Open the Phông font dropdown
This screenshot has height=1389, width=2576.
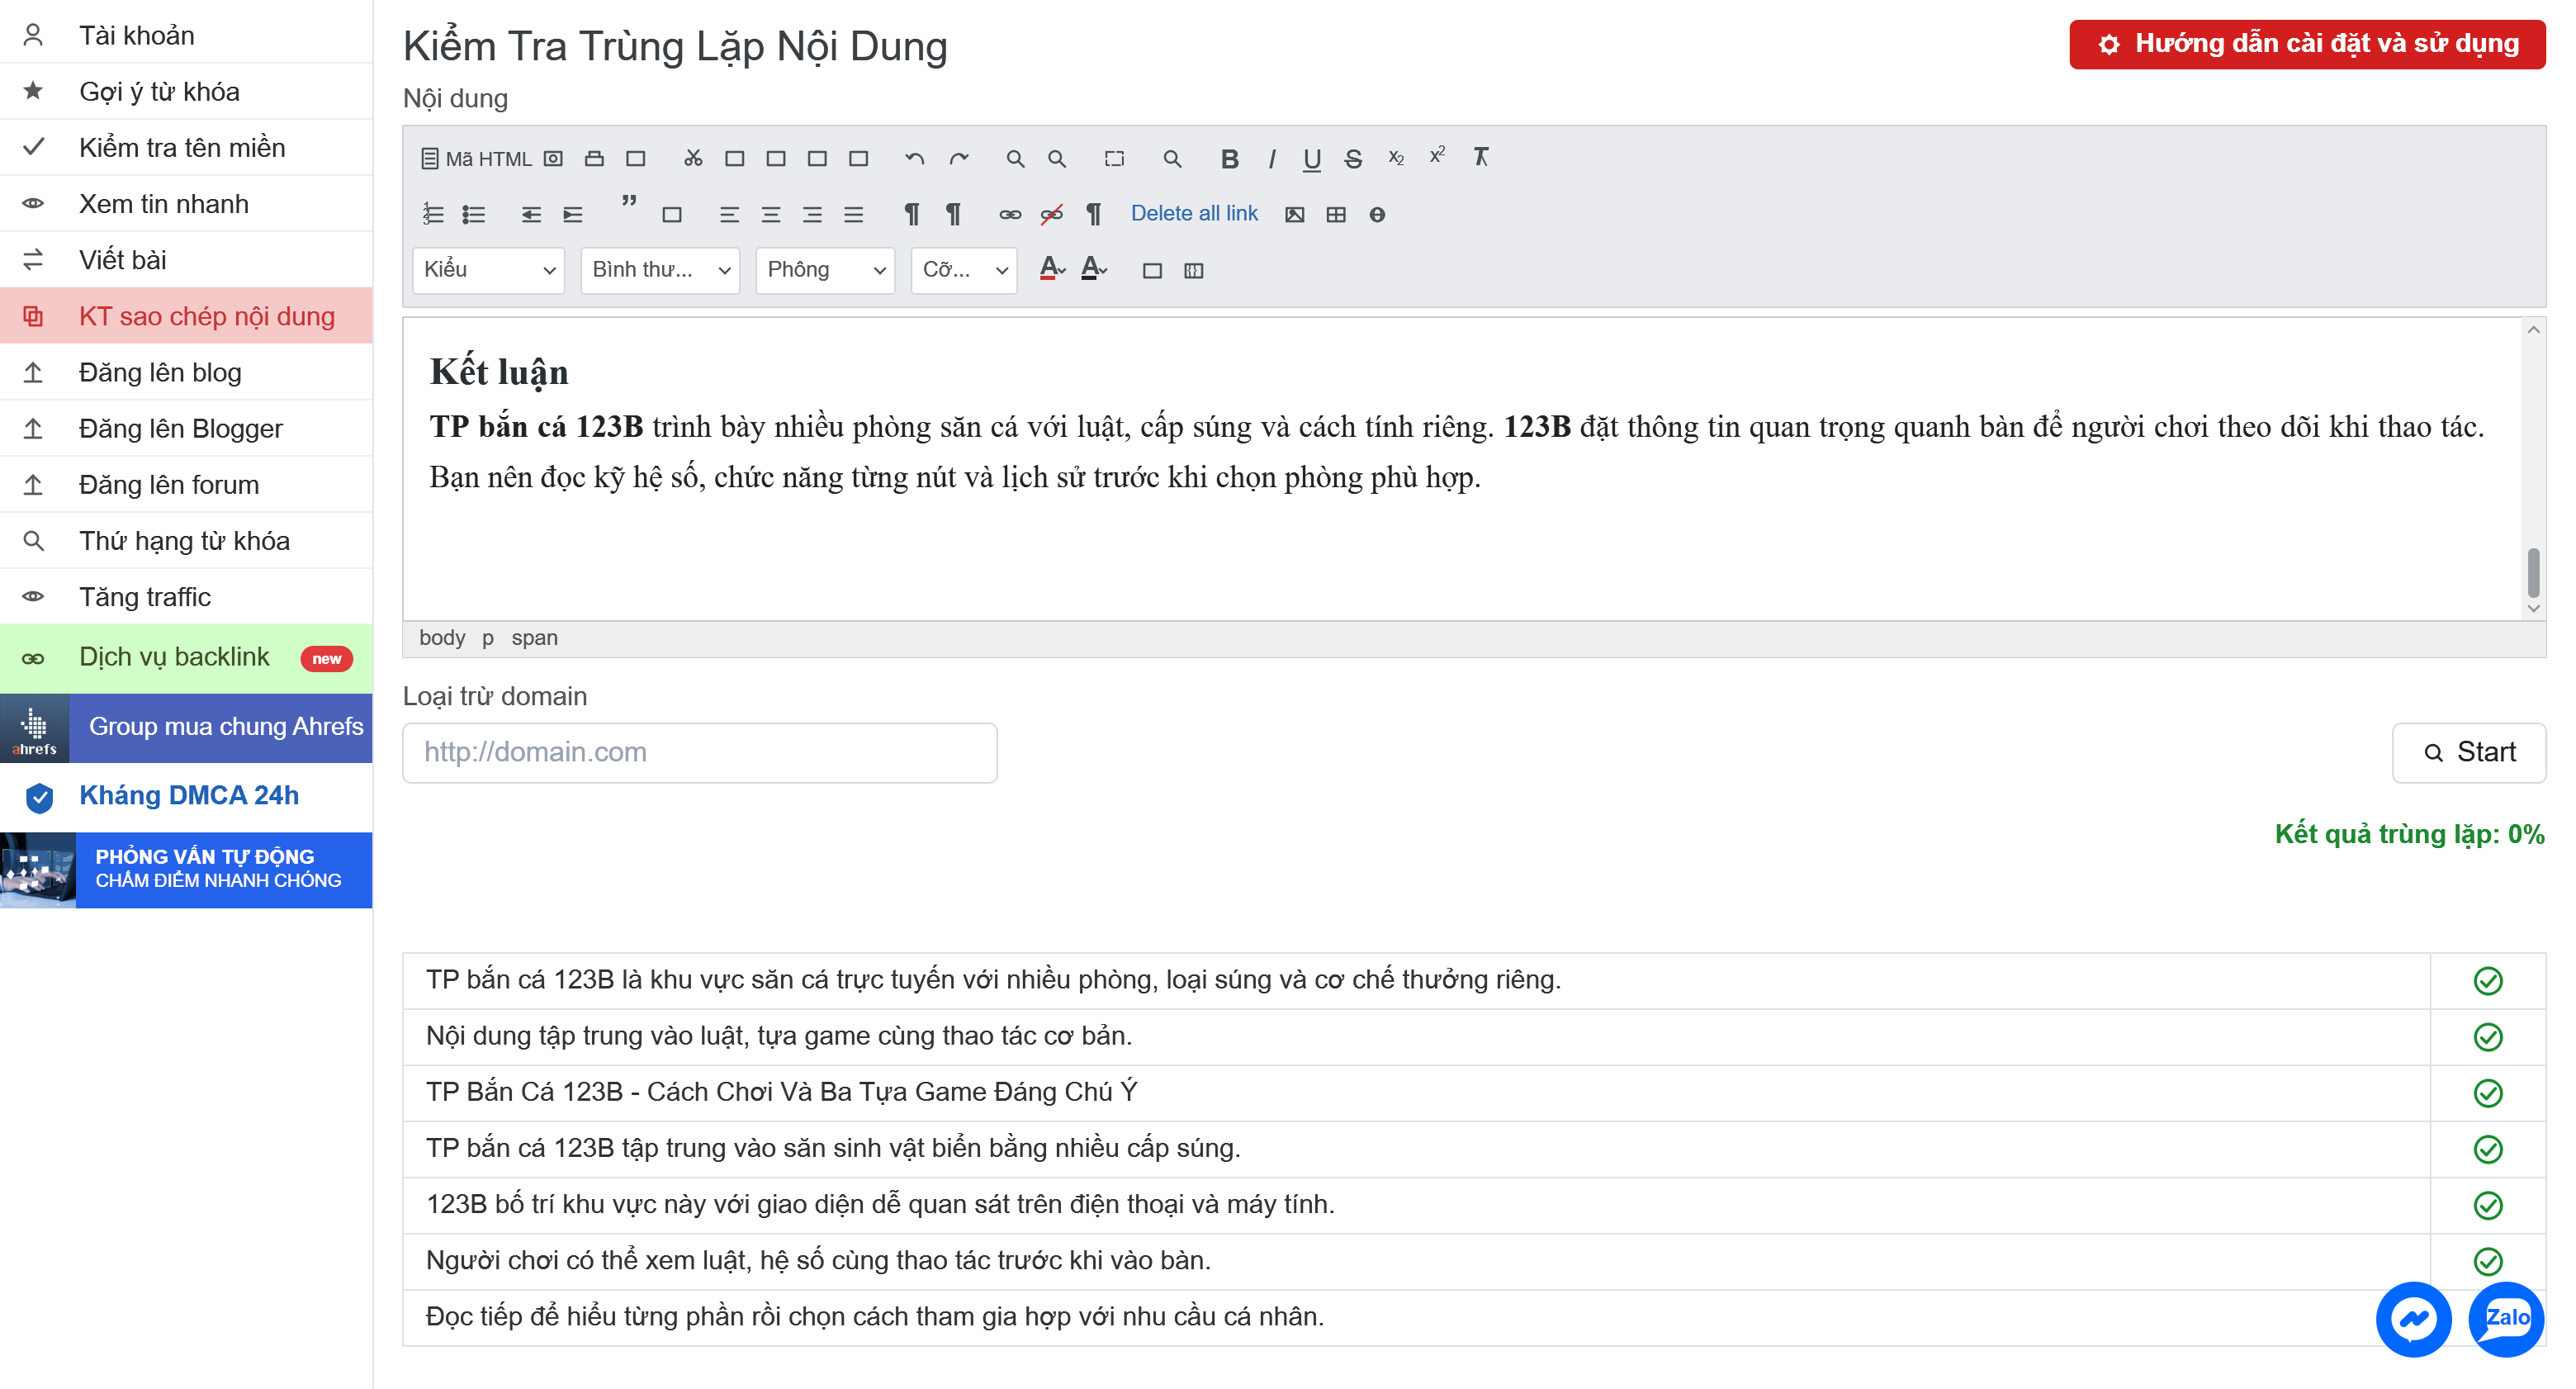point(825,270)
